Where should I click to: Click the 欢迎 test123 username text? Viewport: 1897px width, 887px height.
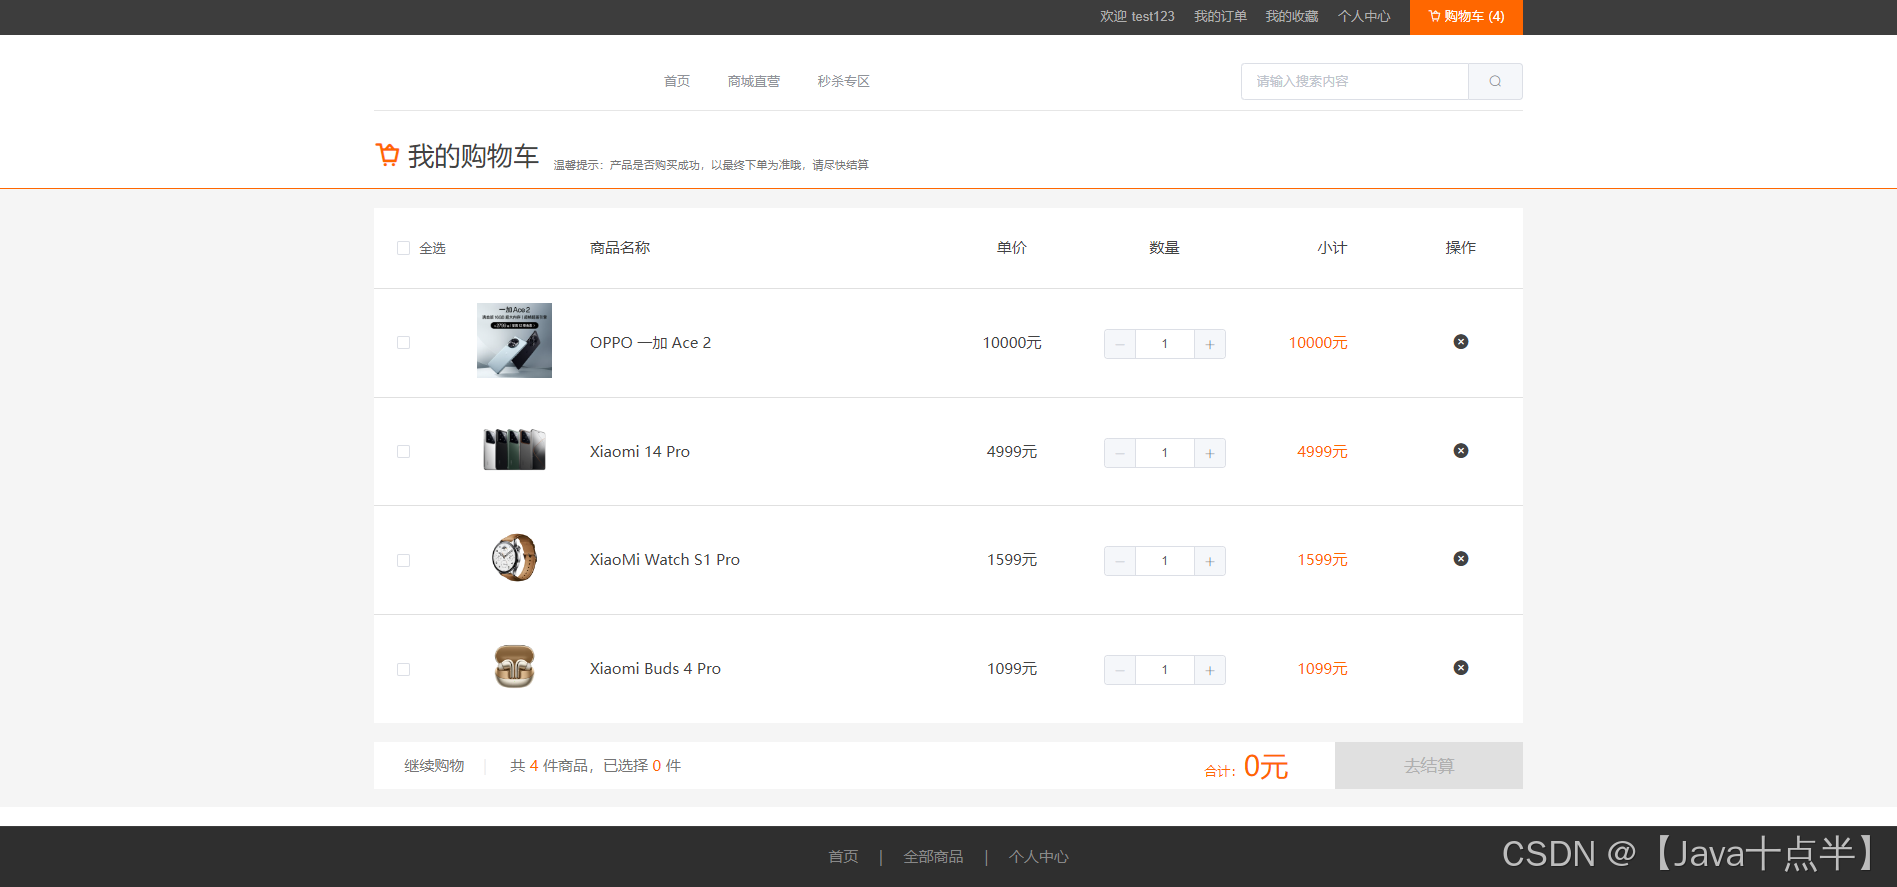click(1137, 16)
